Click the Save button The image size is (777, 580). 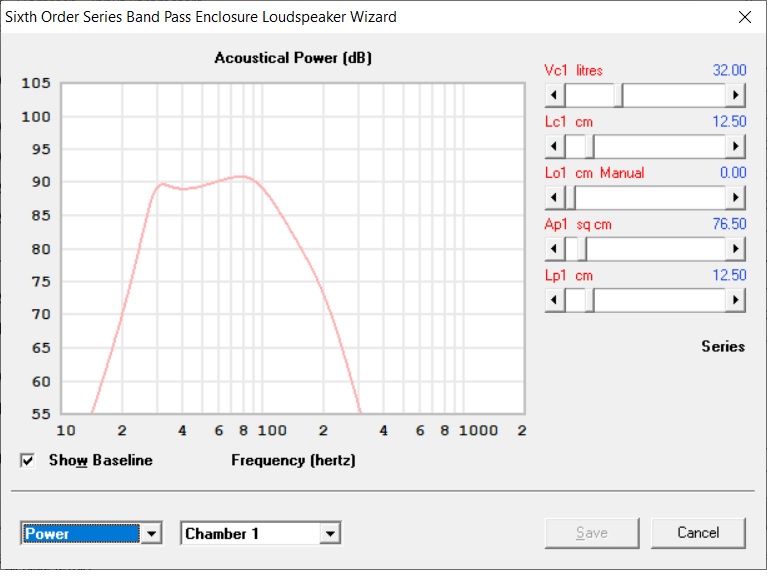click(592, 533)
